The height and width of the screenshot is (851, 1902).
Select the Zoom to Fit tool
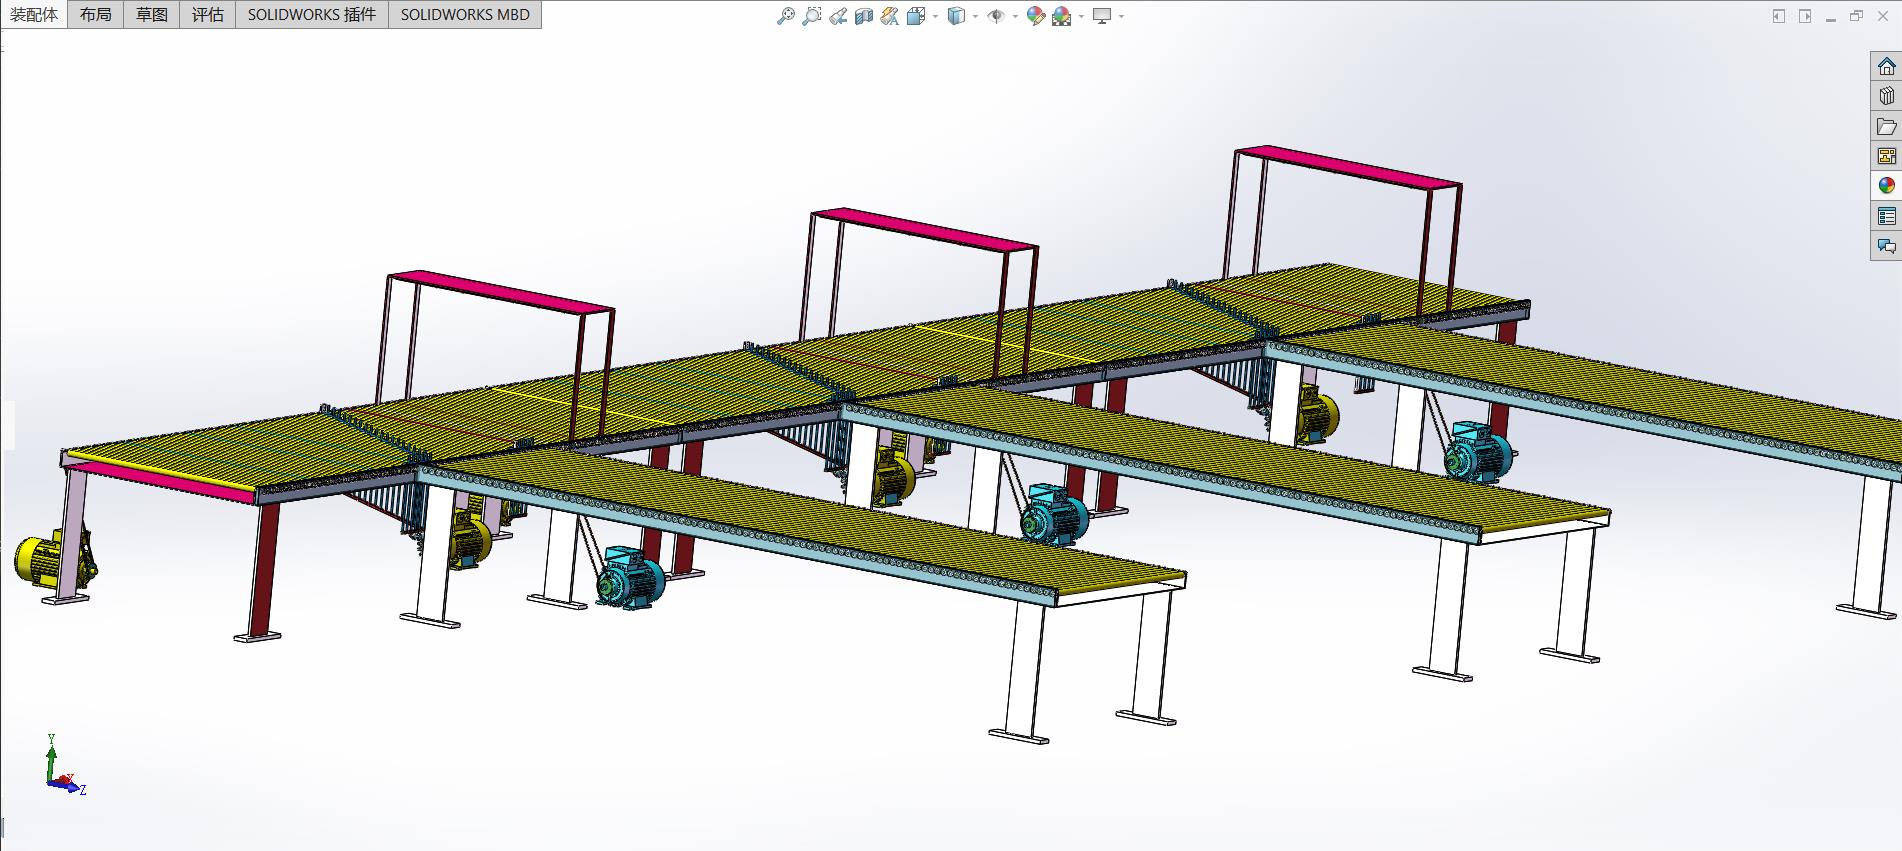tap(786, 16)
